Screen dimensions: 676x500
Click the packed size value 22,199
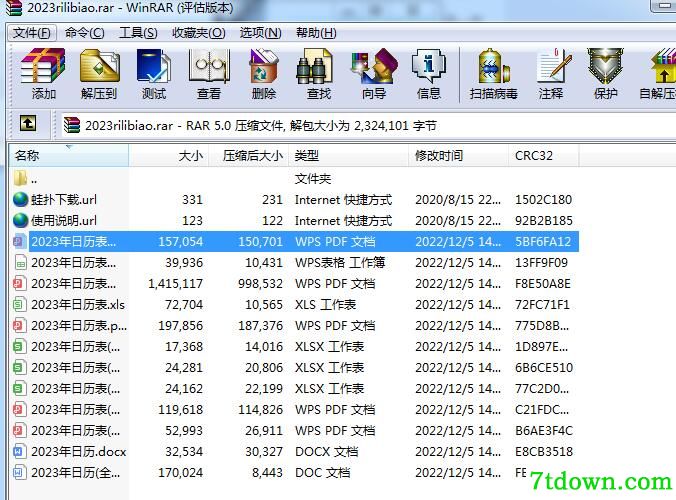pyautogui.click(x=264, y=388)
